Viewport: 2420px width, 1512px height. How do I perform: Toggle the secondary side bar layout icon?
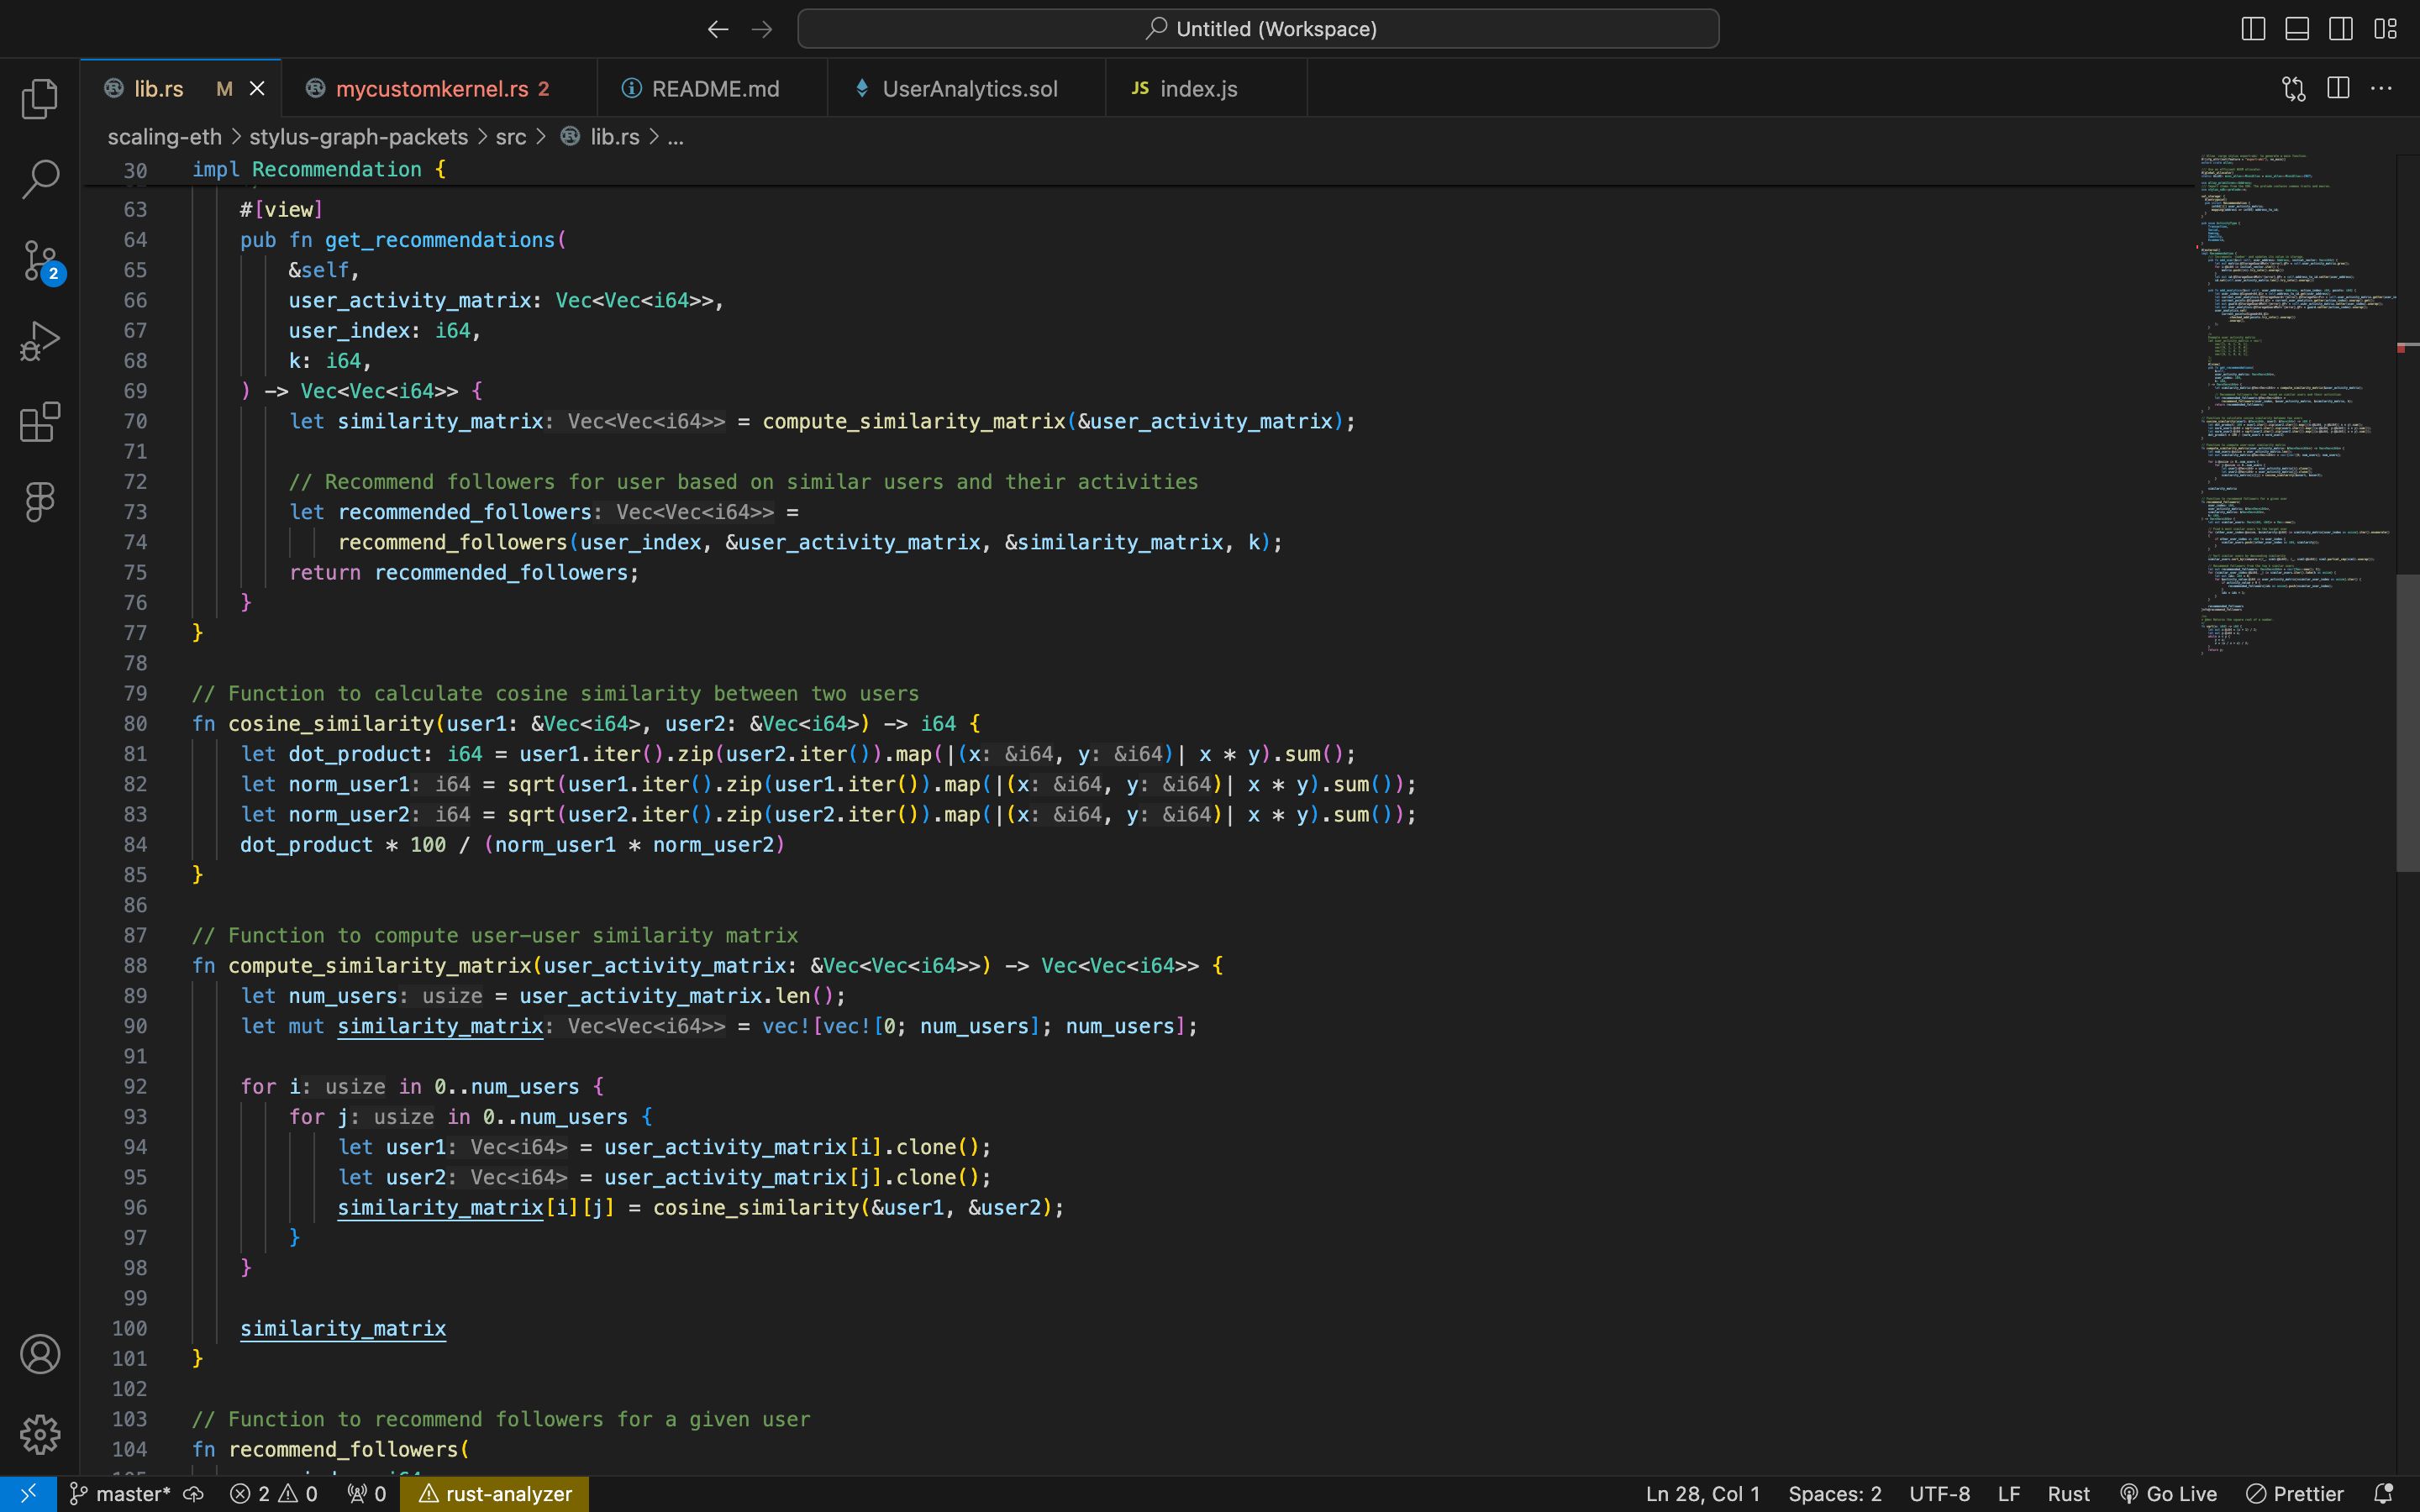2341,29
